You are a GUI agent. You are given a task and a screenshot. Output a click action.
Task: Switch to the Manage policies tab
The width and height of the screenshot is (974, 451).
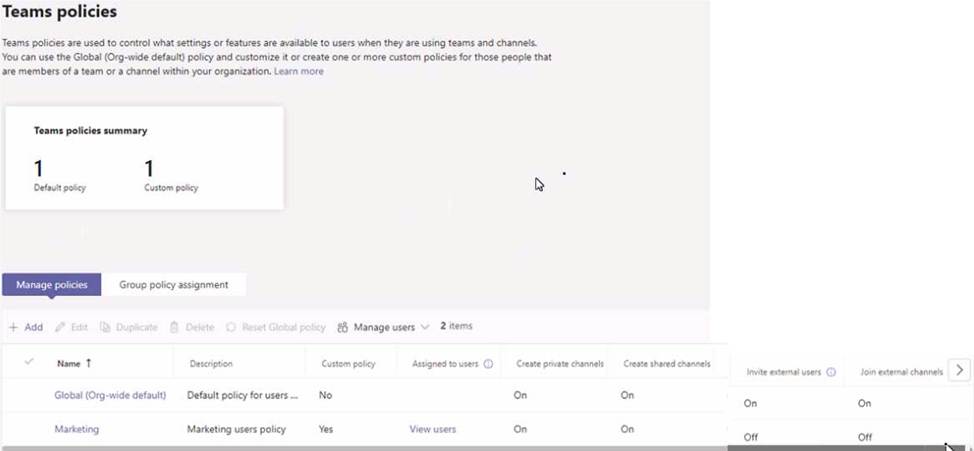(x=52, y=285)
